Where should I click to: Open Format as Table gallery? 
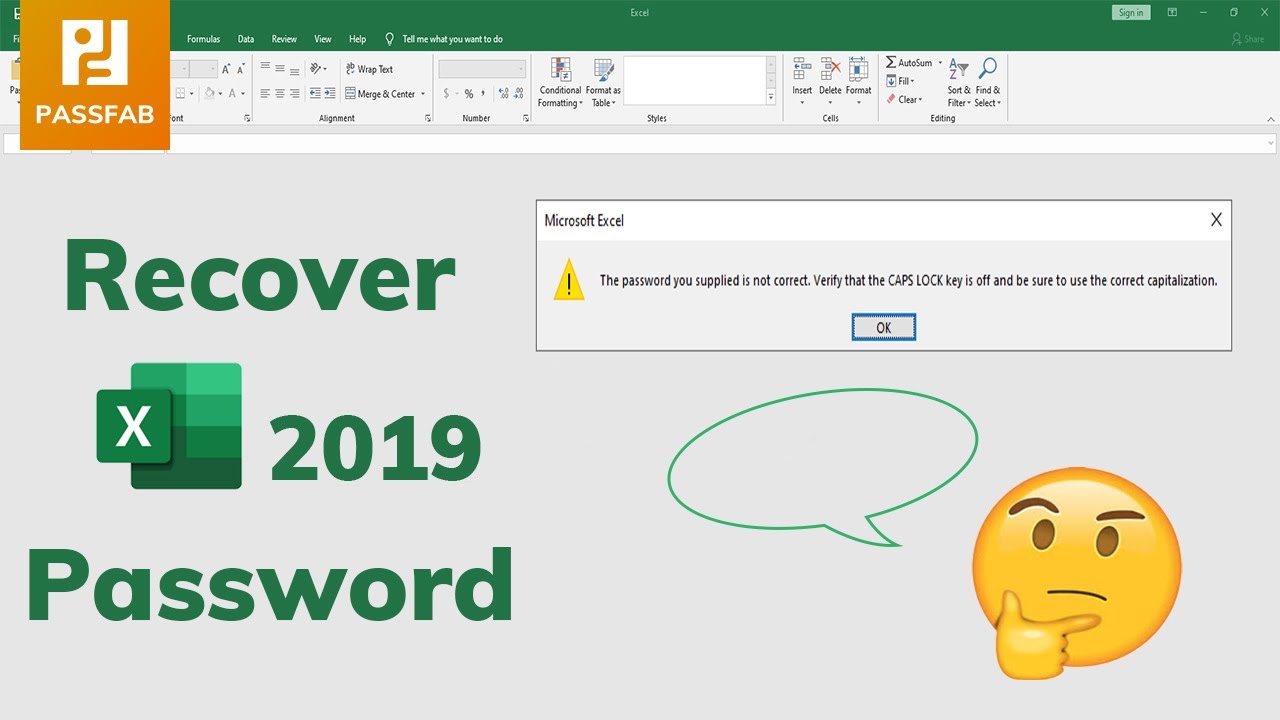point(603,82)
